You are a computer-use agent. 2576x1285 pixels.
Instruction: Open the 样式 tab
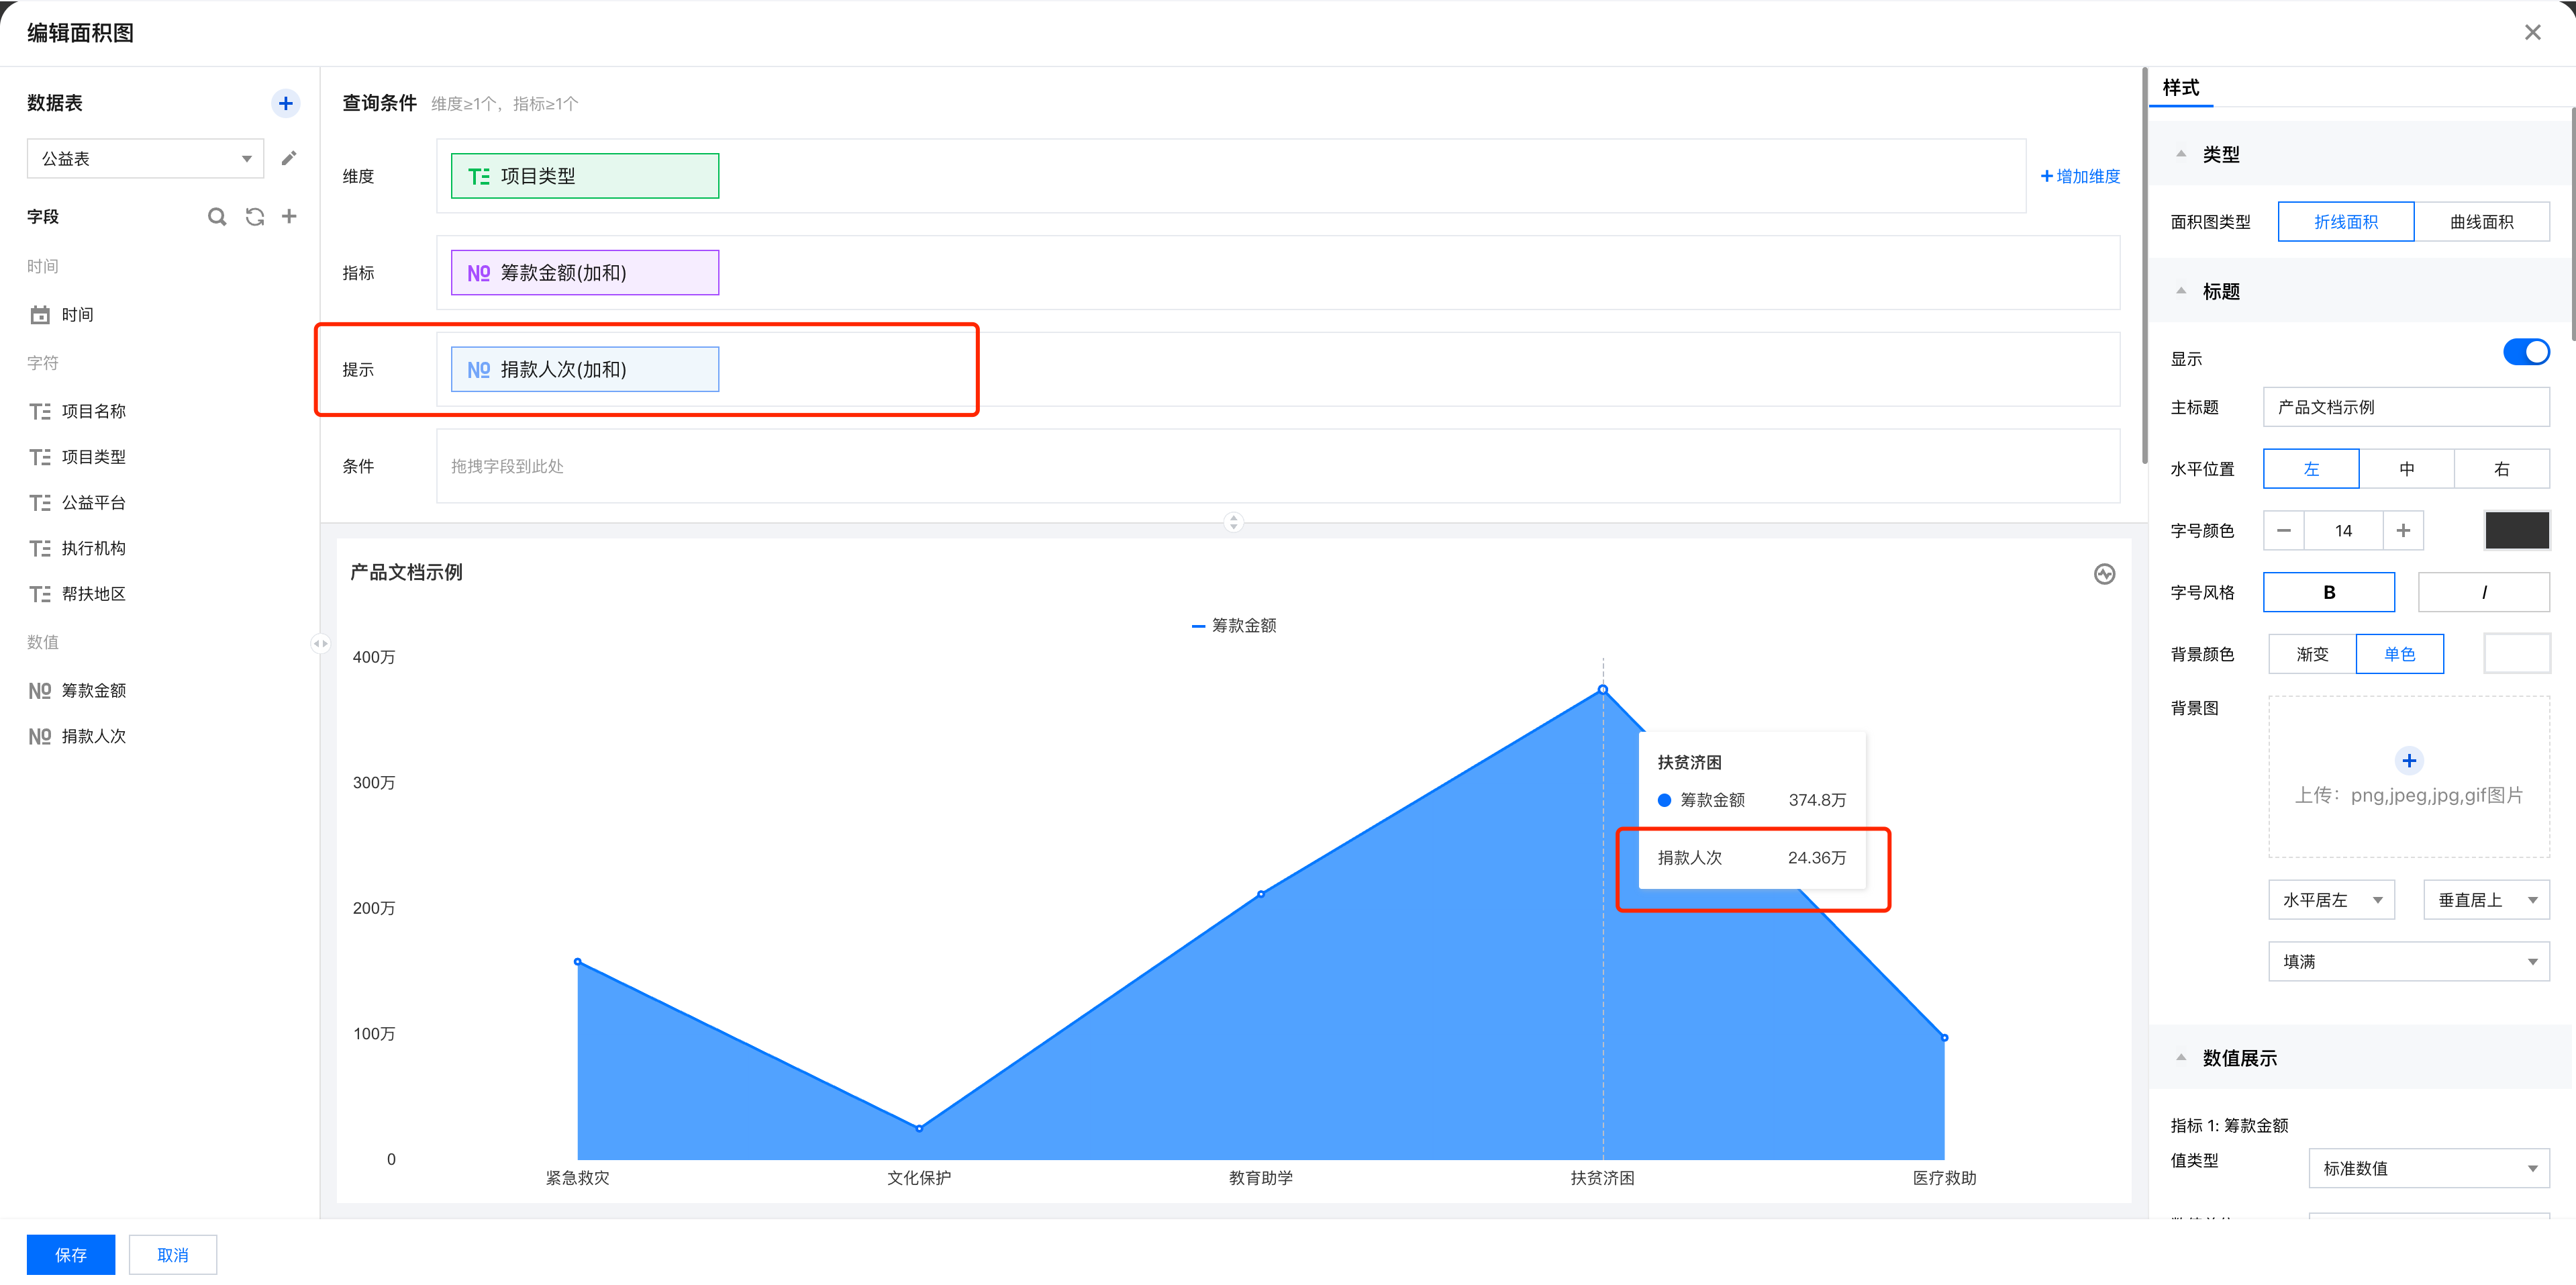2180,88
